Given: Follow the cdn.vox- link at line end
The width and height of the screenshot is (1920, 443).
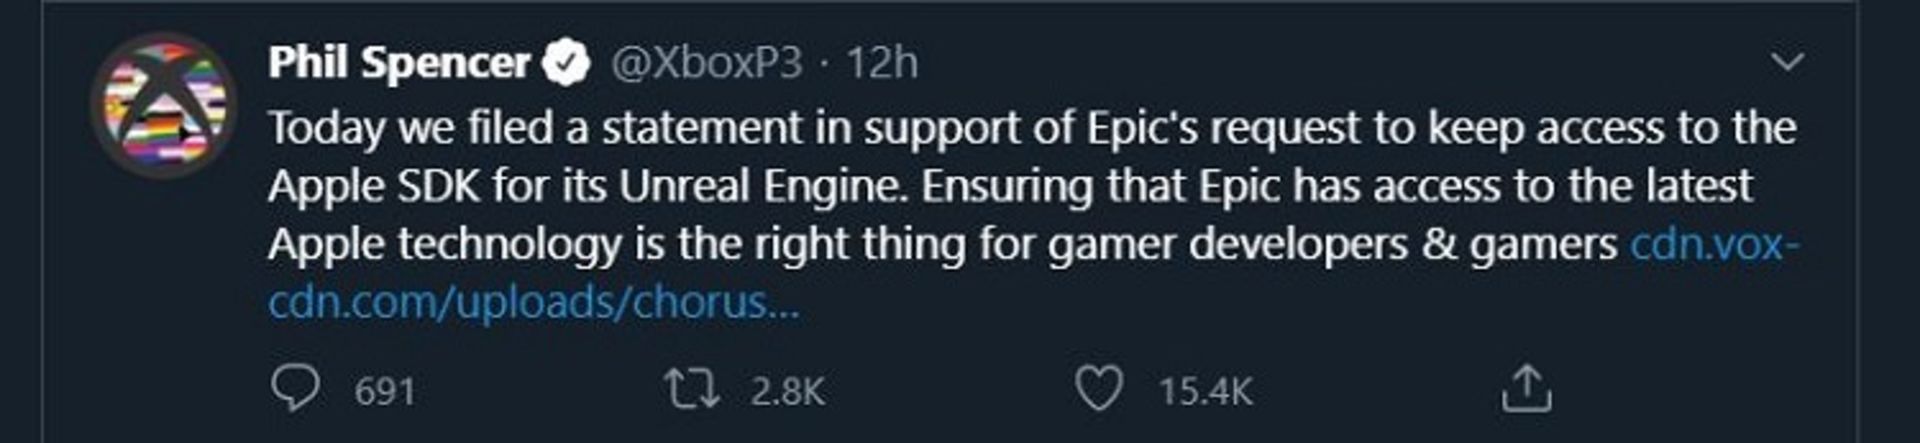Looking at the screenshot, I should (1714, 245).
